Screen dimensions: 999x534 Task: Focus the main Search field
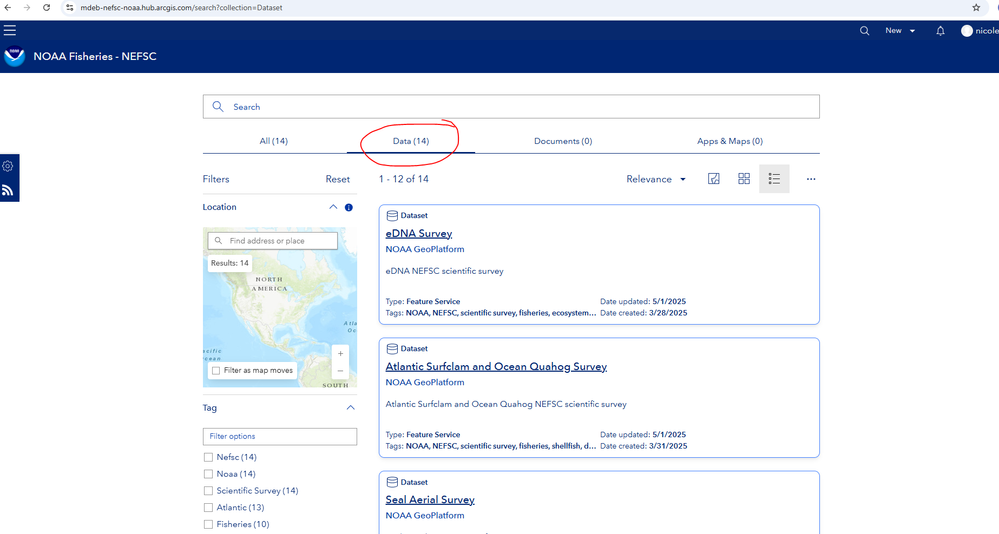click(x=511, y=106)
